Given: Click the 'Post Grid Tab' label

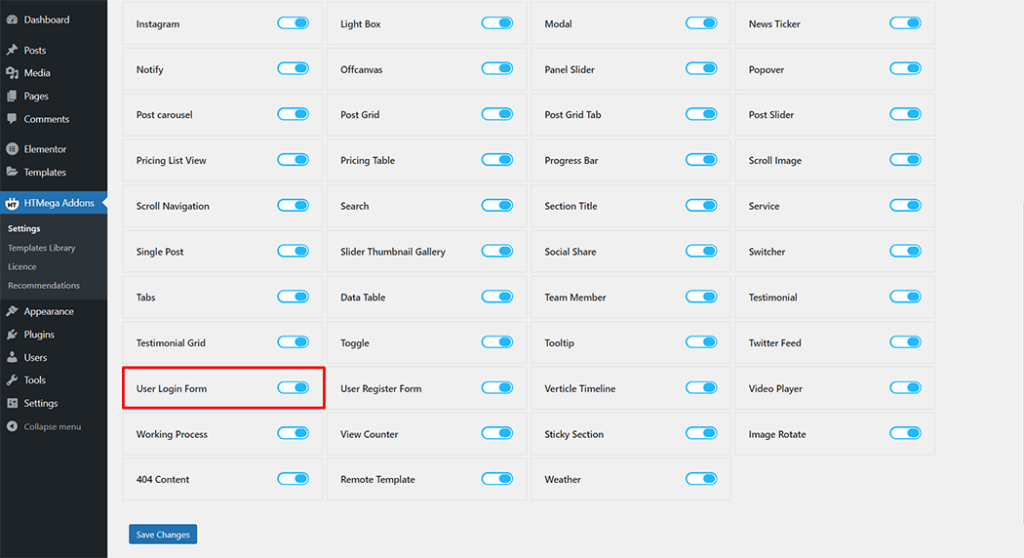Looking at the screenshot, I should click(x=573, y=114).
